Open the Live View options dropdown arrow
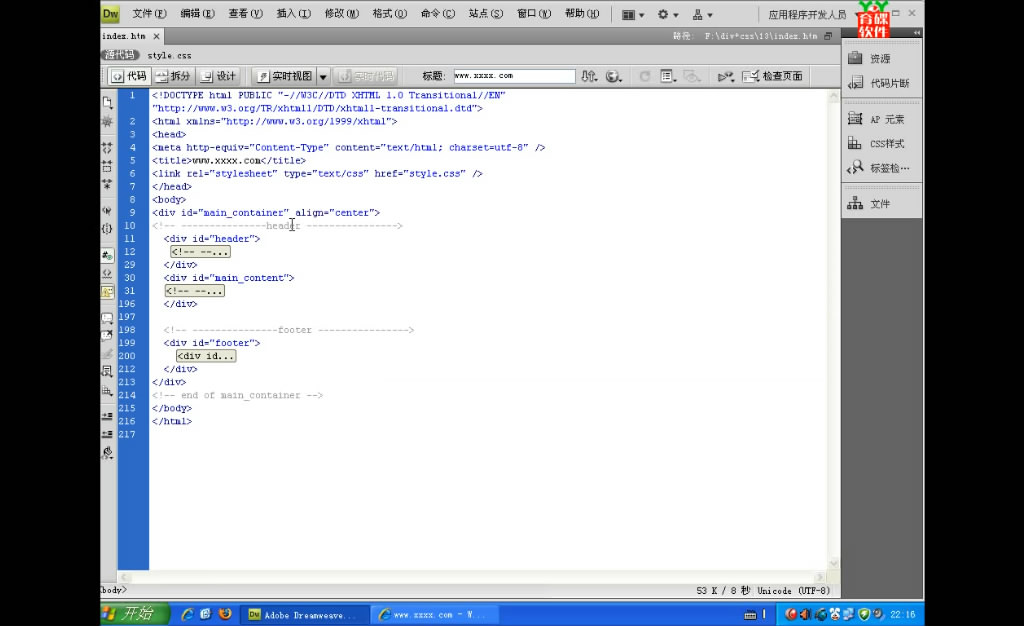 [323, 76]
